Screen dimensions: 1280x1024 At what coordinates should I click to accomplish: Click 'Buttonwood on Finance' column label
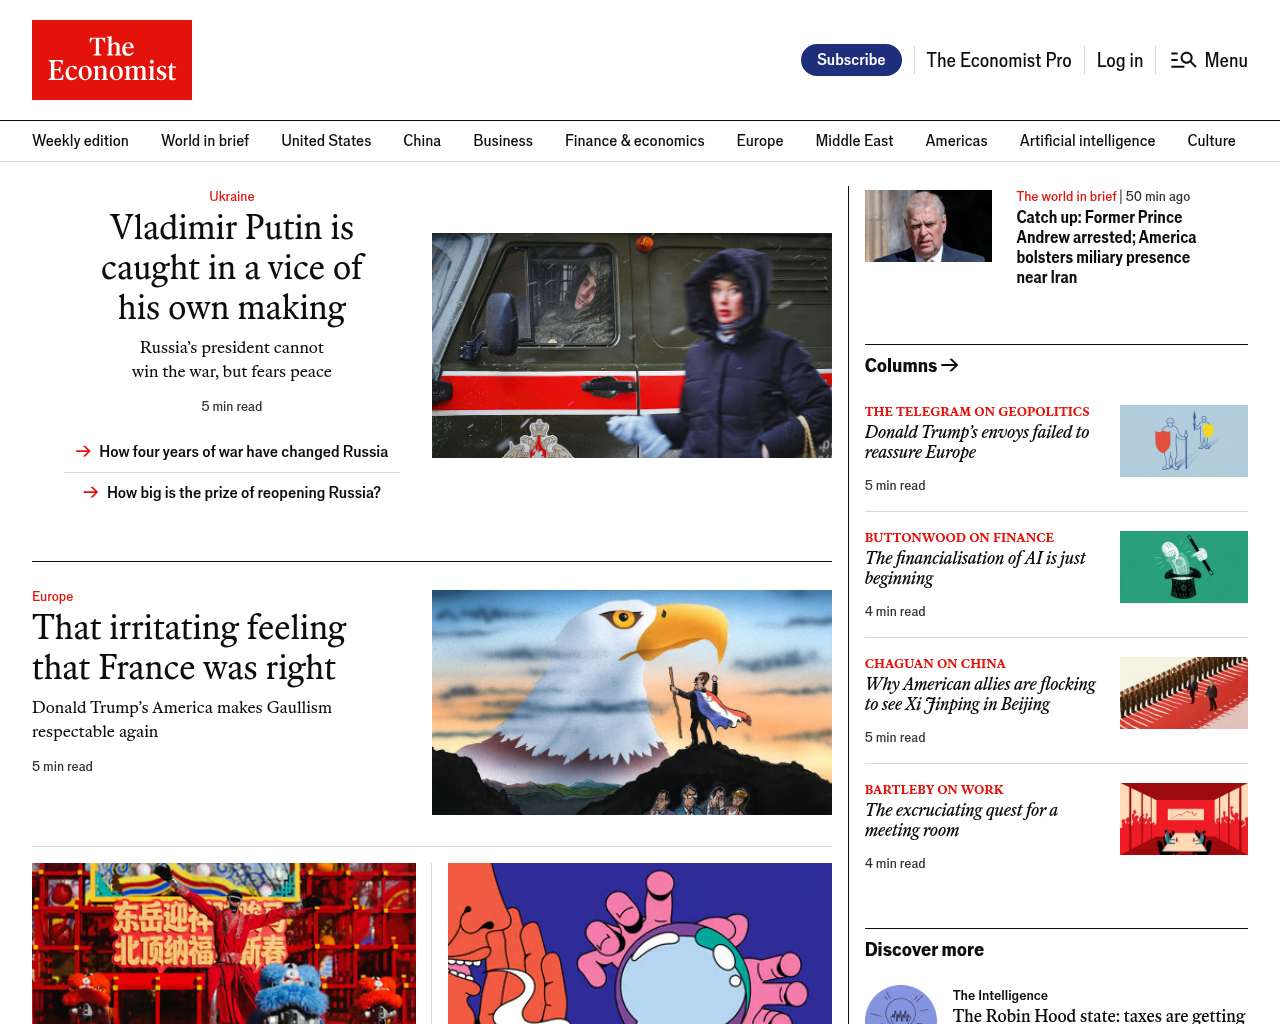[959, 537]
